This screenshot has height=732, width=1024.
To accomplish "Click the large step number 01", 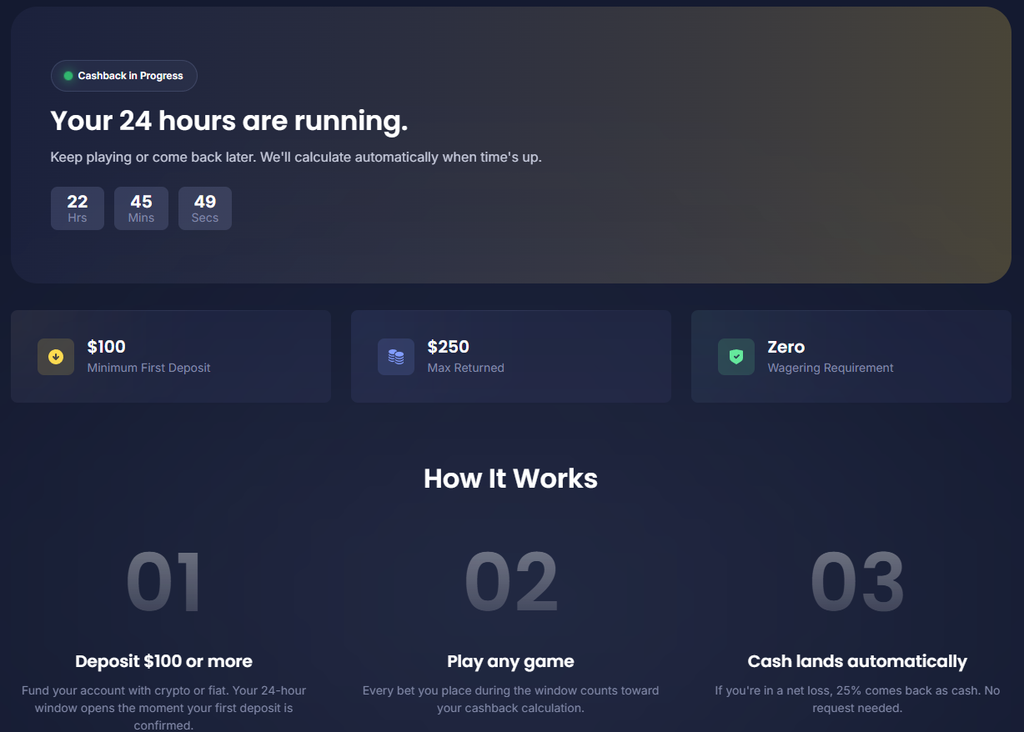I will [x=164, y=582].
